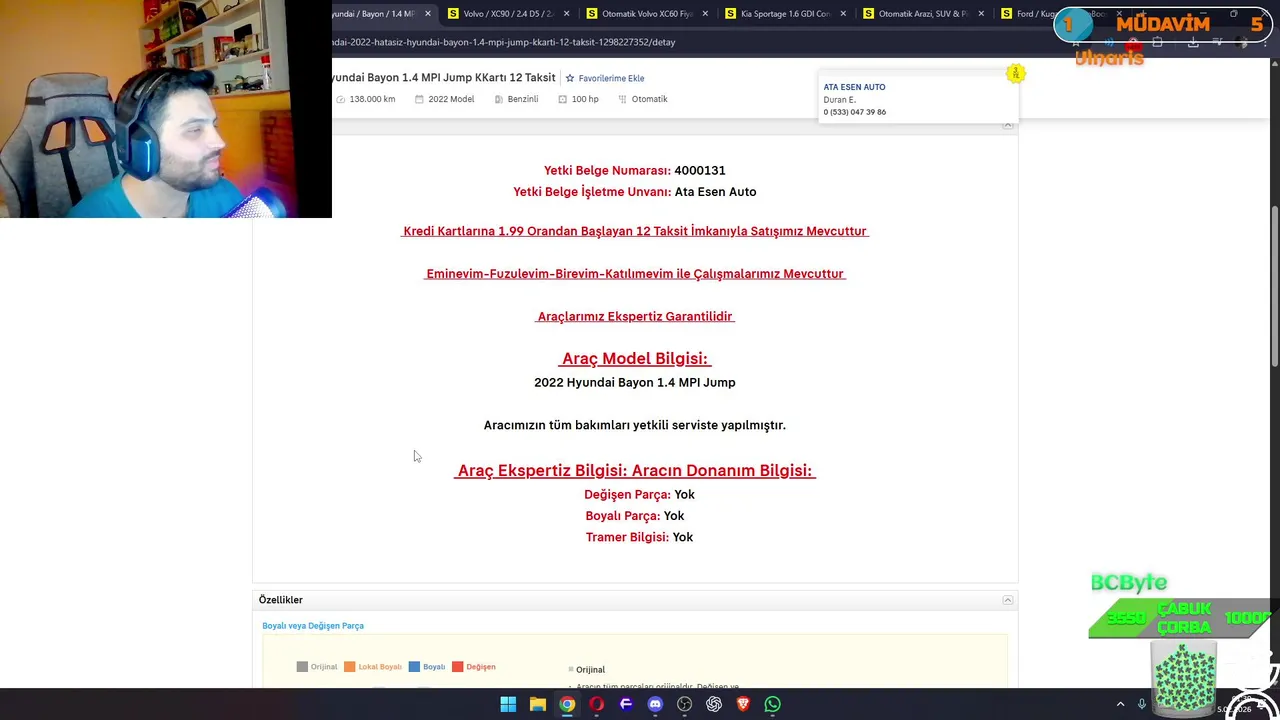Click the Eminevim-Fuzulevim-Birevim-Katılımevim text line
Screen dimensions: 1280x720
pos(635,274)
